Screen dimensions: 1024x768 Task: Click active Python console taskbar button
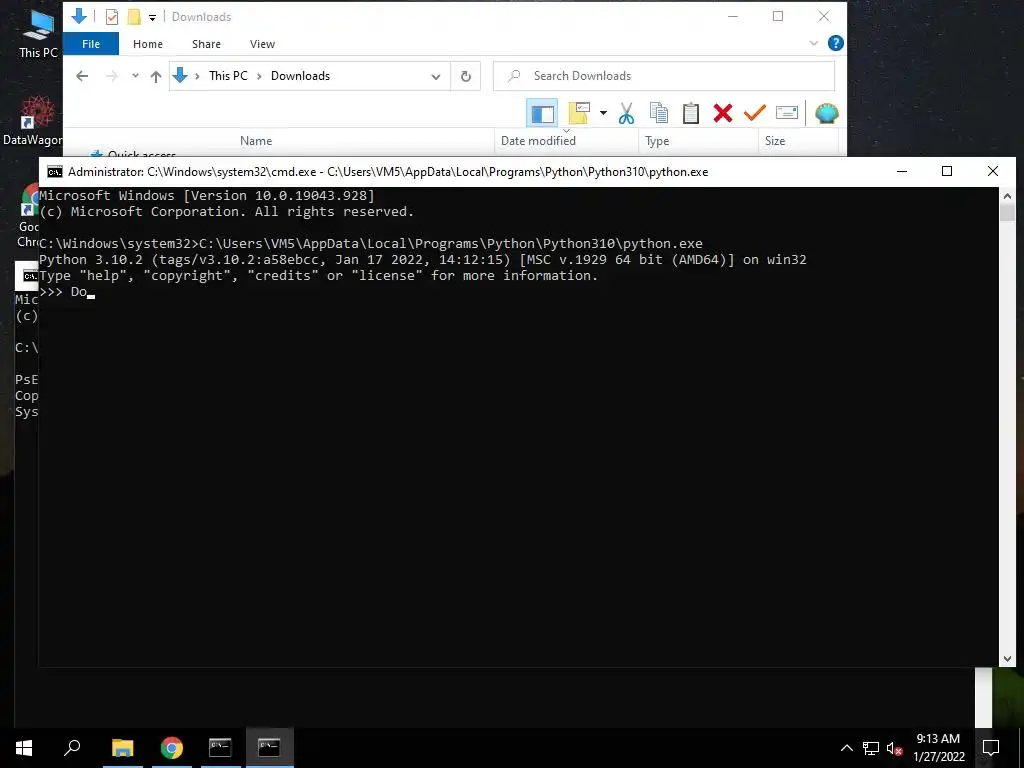coord(269,748)
